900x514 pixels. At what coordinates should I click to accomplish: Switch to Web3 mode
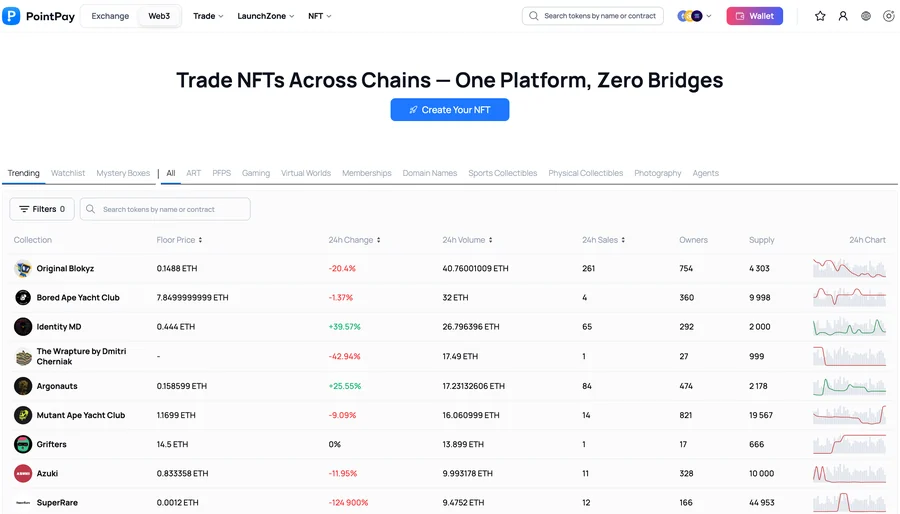pyautogui.click(x=159, y=16)
